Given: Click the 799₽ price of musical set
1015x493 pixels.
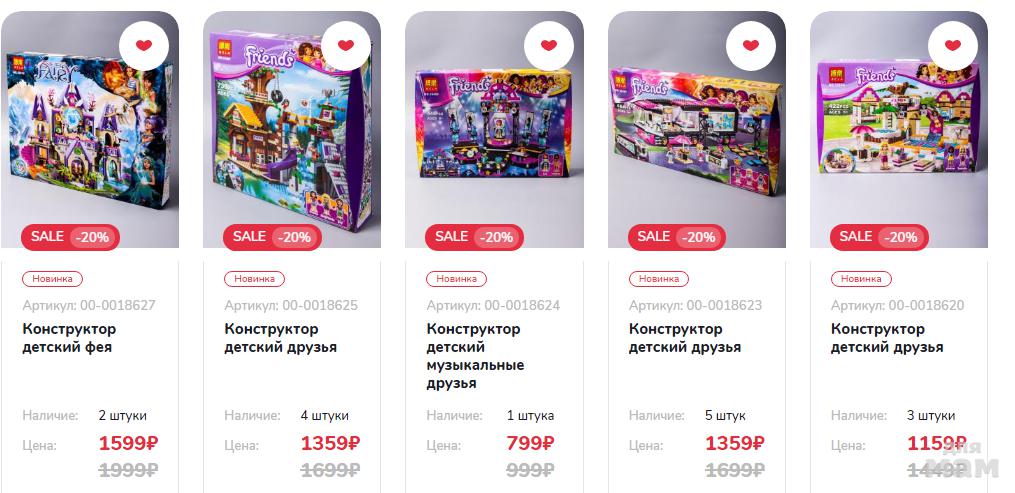Looking at the screenshot, I should click(530, 444).
